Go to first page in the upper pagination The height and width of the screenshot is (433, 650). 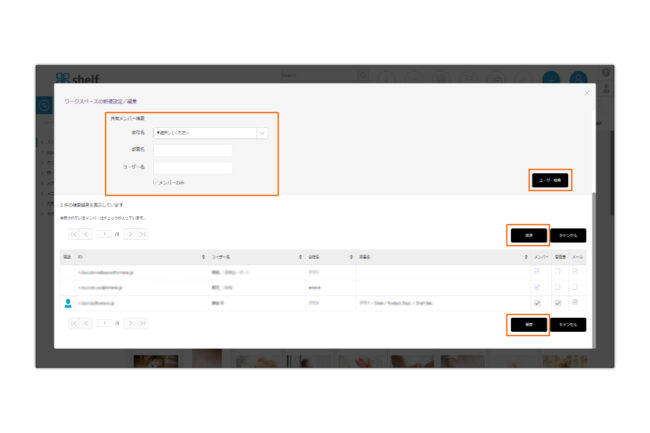(x=74, y=234)
